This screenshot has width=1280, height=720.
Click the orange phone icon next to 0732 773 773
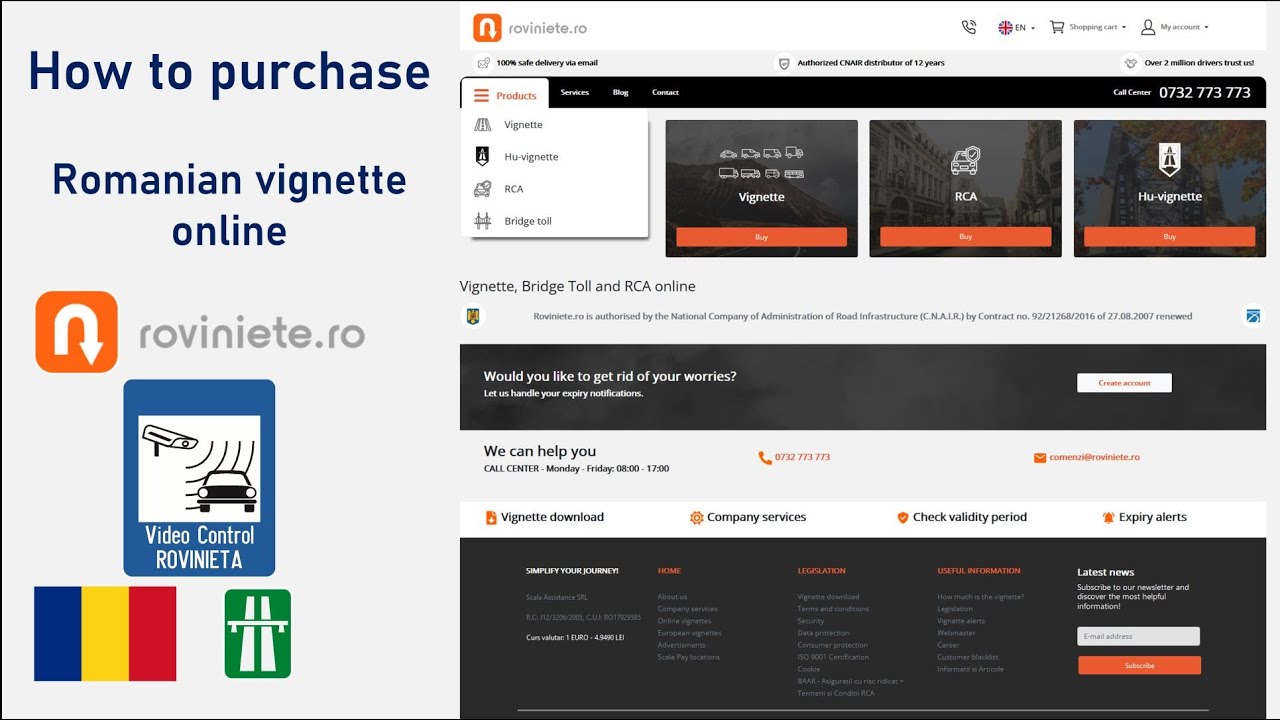765,458
